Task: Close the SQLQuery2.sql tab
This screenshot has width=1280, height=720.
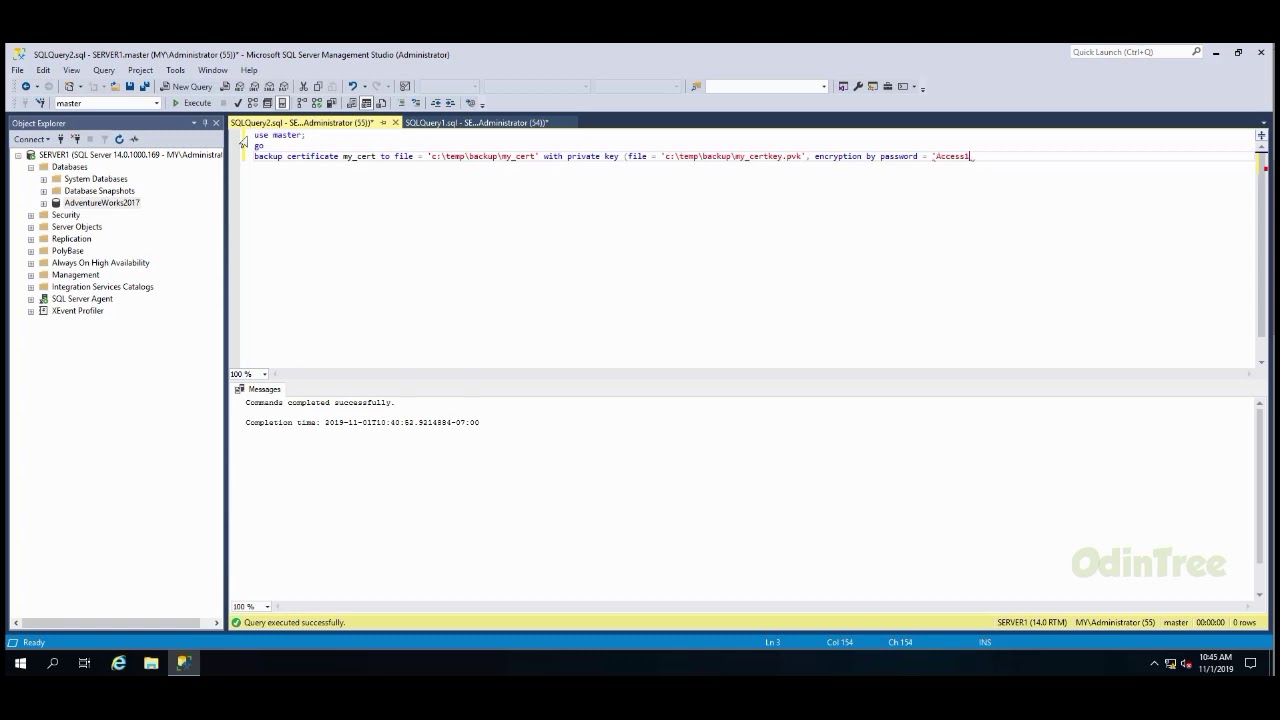Action: click(395, 123)
